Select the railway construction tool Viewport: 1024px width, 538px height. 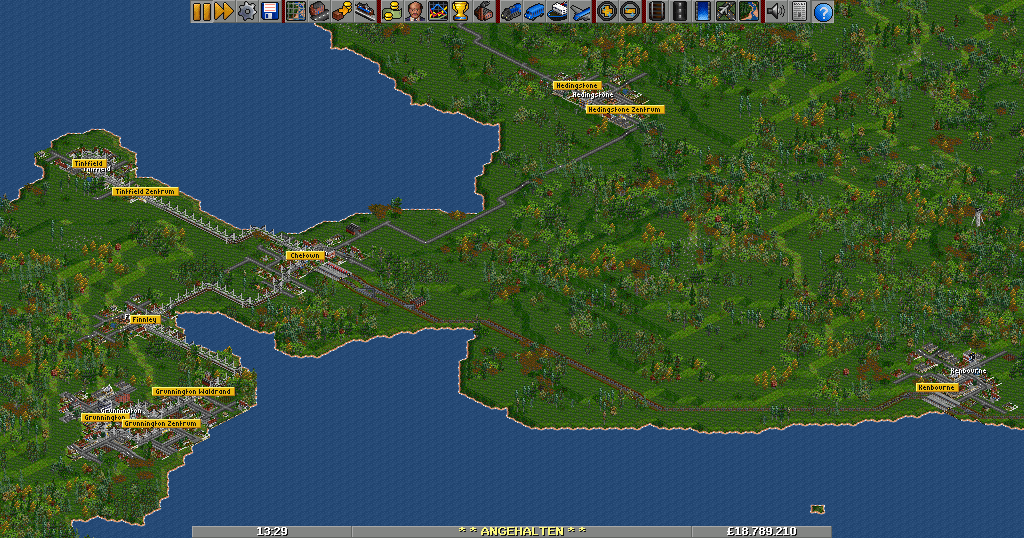coord(654,12)
